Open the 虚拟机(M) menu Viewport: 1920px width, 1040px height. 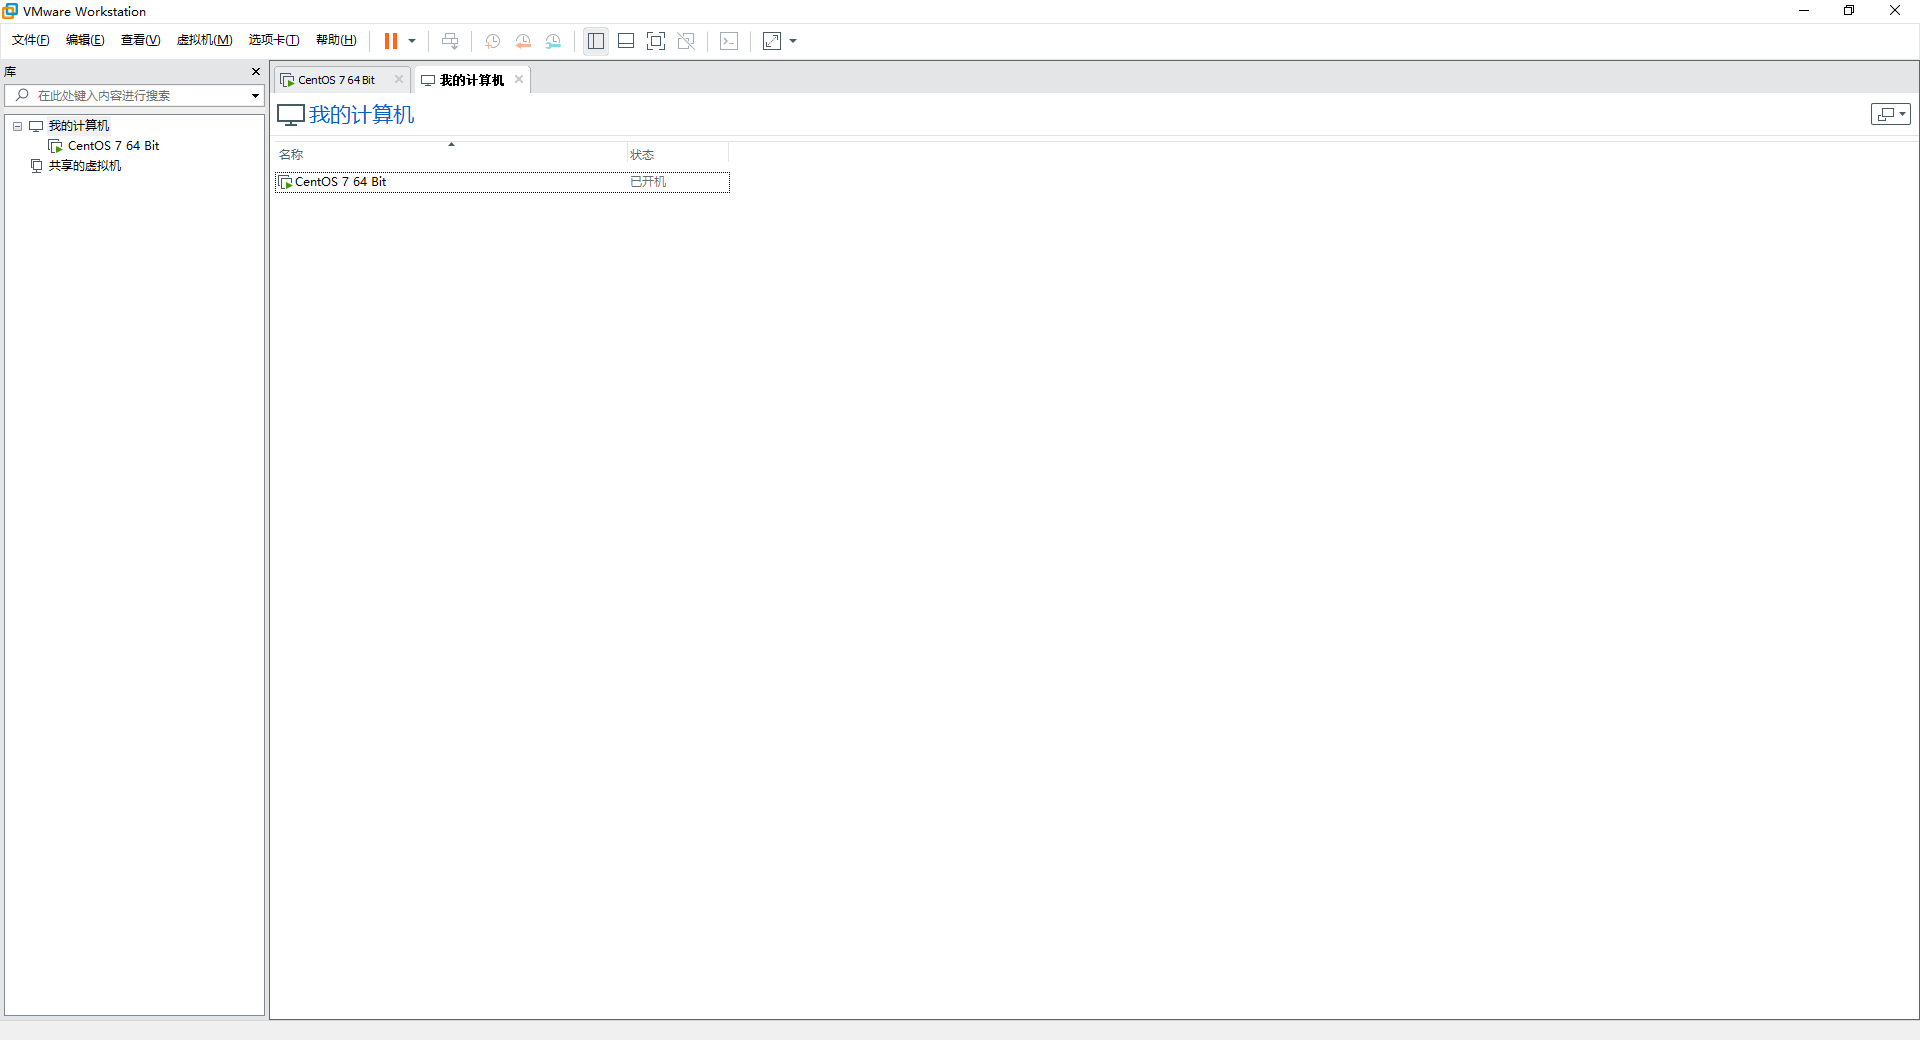(x=204, y=40)
